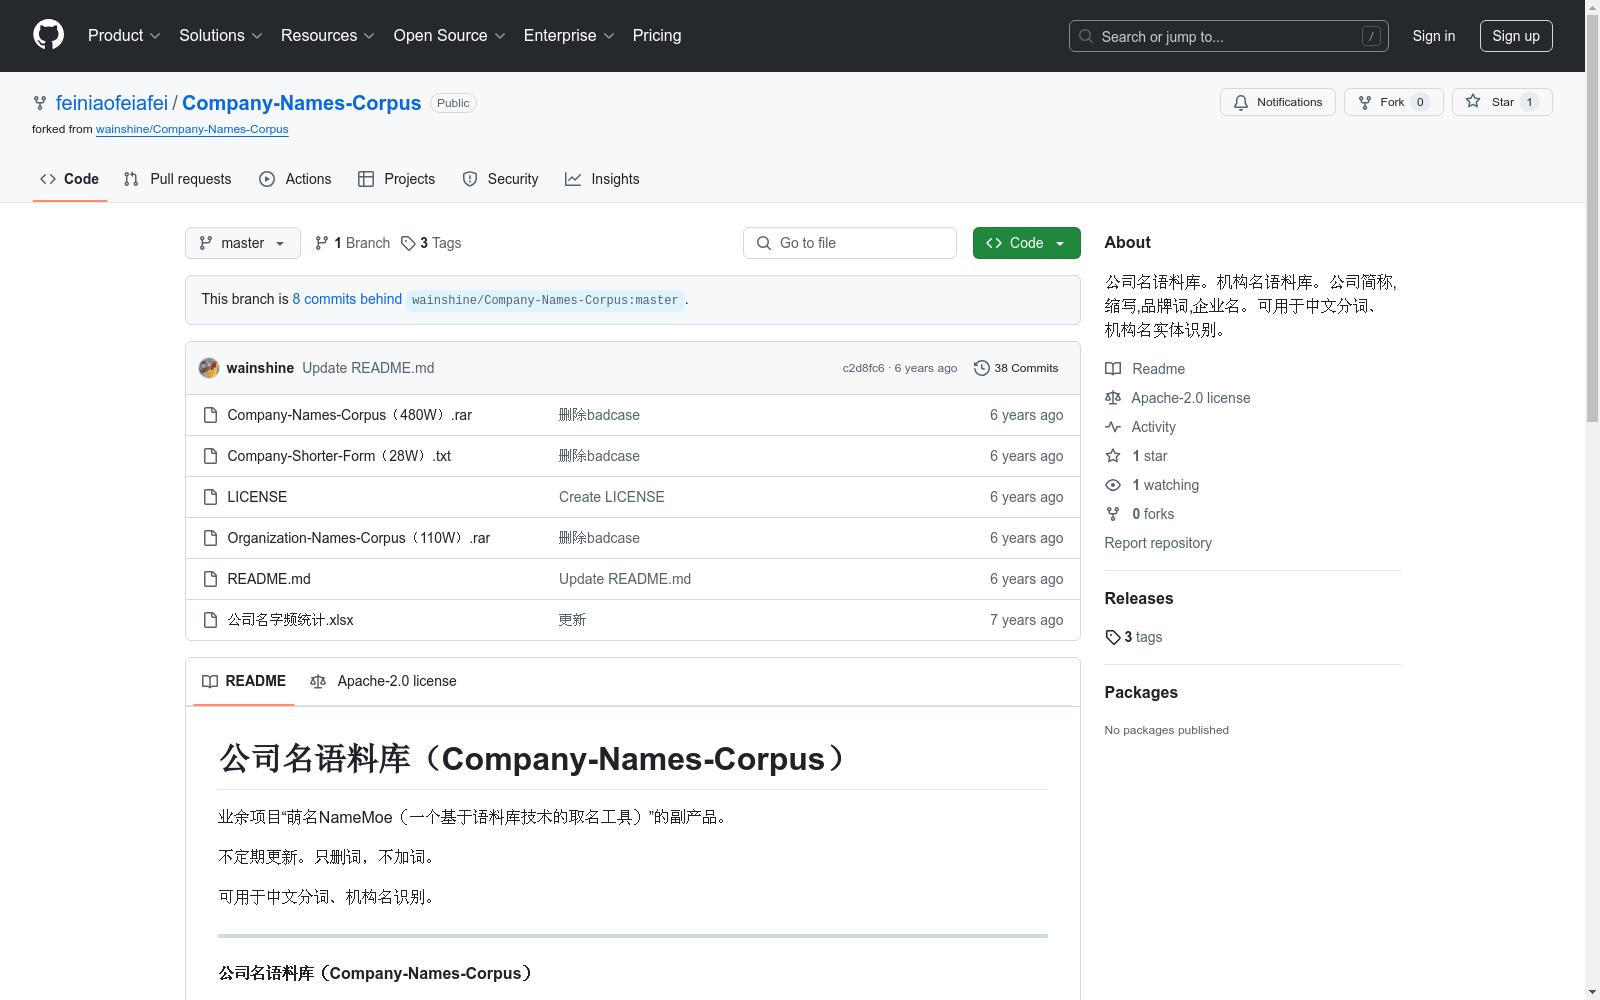Click the GitHub logo icon

pyautogui.click(x=48, y=35)
